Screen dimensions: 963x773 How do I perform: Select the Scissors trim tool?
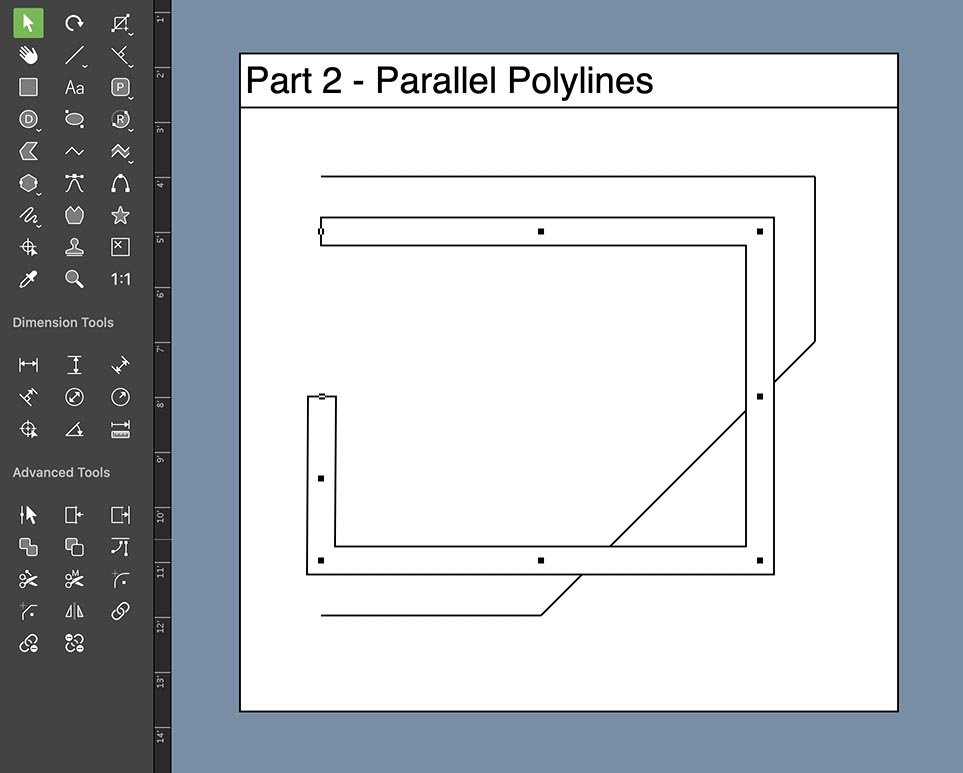[x=28, y=578]
